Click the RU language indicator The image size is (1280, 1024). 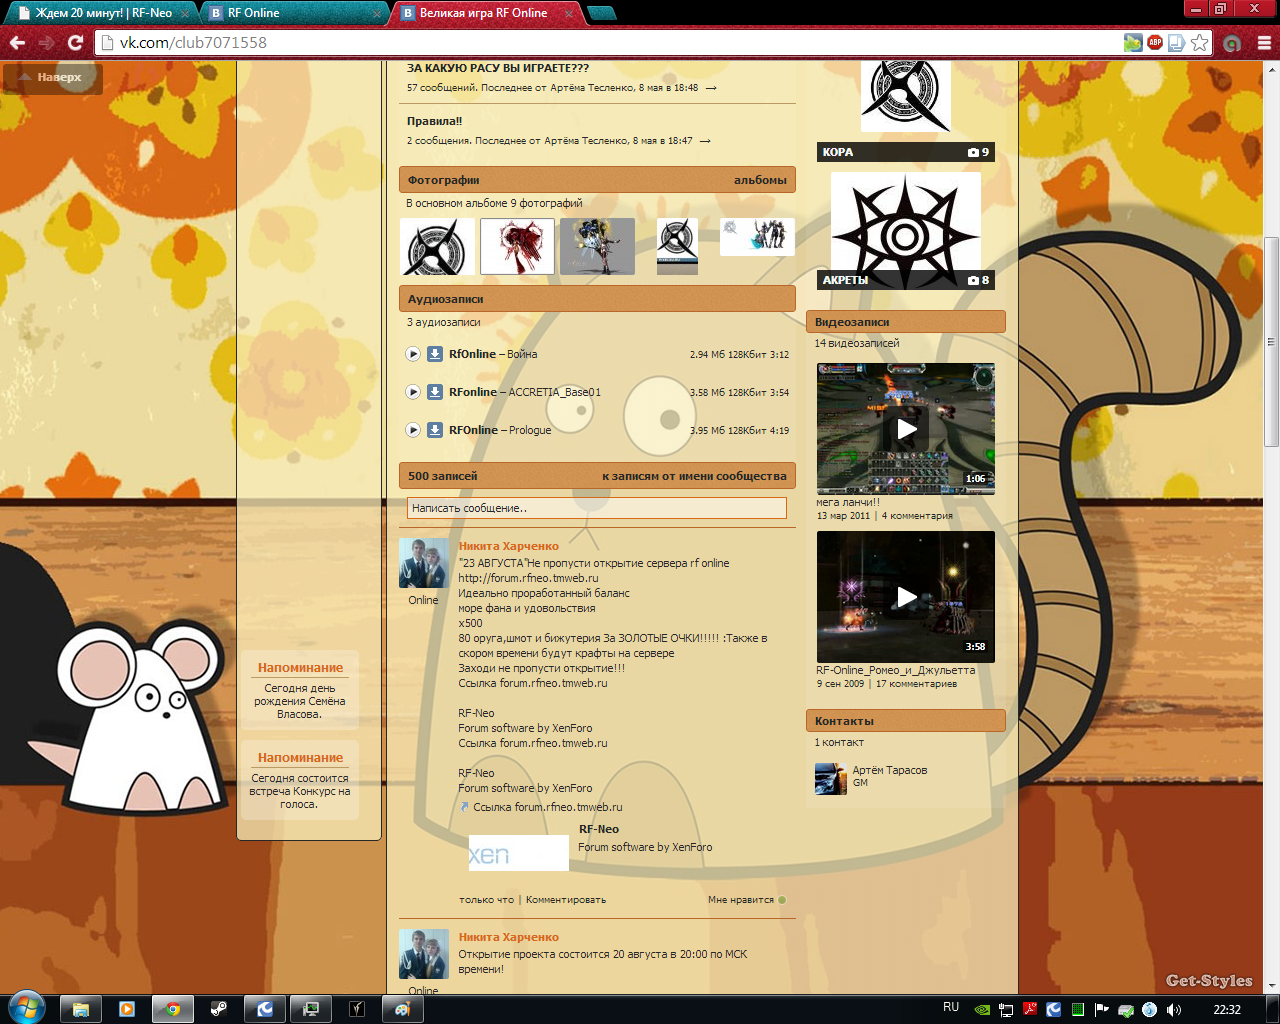pyautogui.click(x=951, y=1007)
